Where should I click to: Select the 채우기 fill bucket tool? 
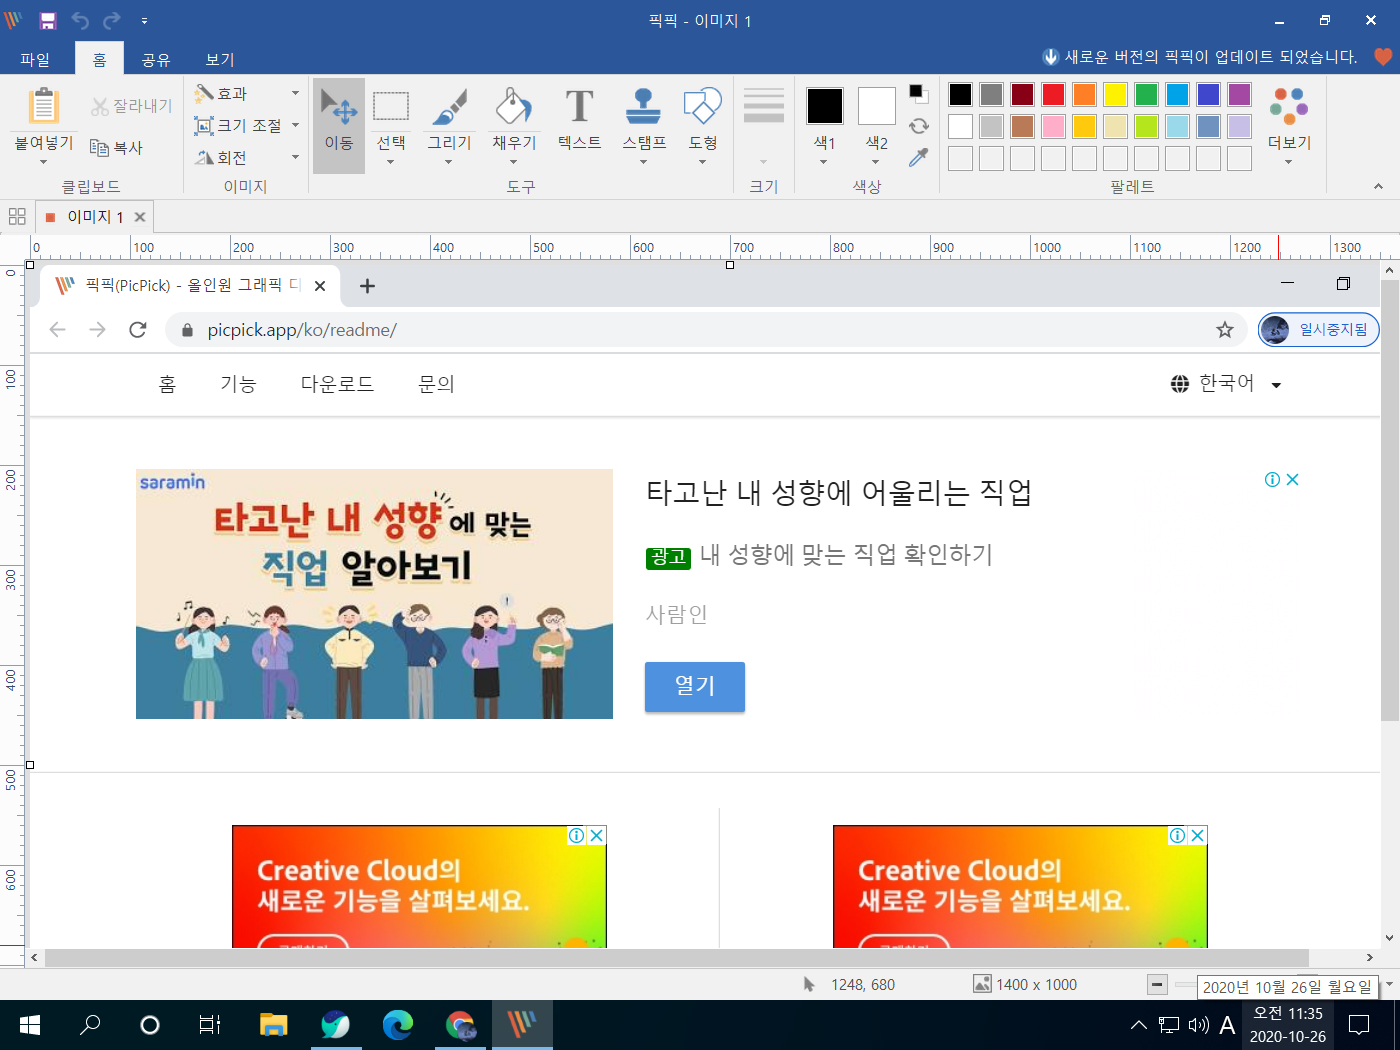click(x=514, y=125)
